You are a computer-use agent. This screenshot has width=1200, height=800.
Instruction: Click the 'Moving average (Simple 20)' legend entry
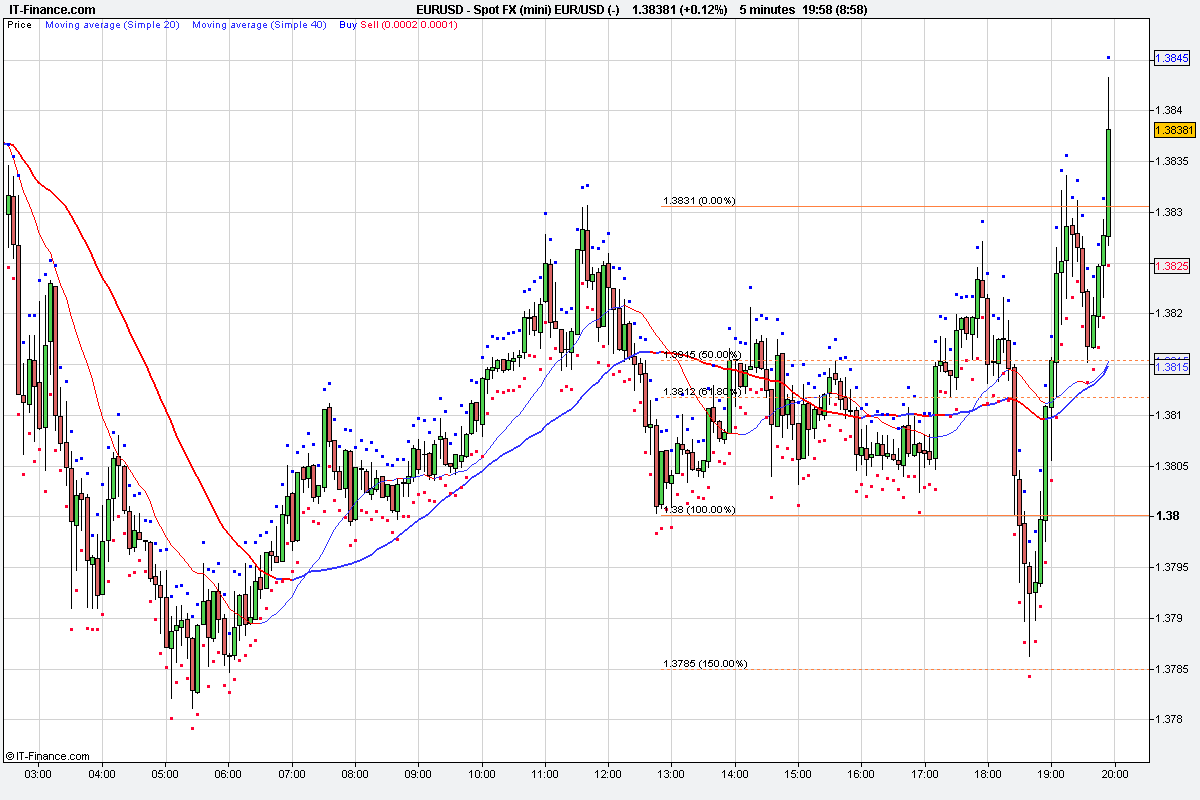coord(112,24)
